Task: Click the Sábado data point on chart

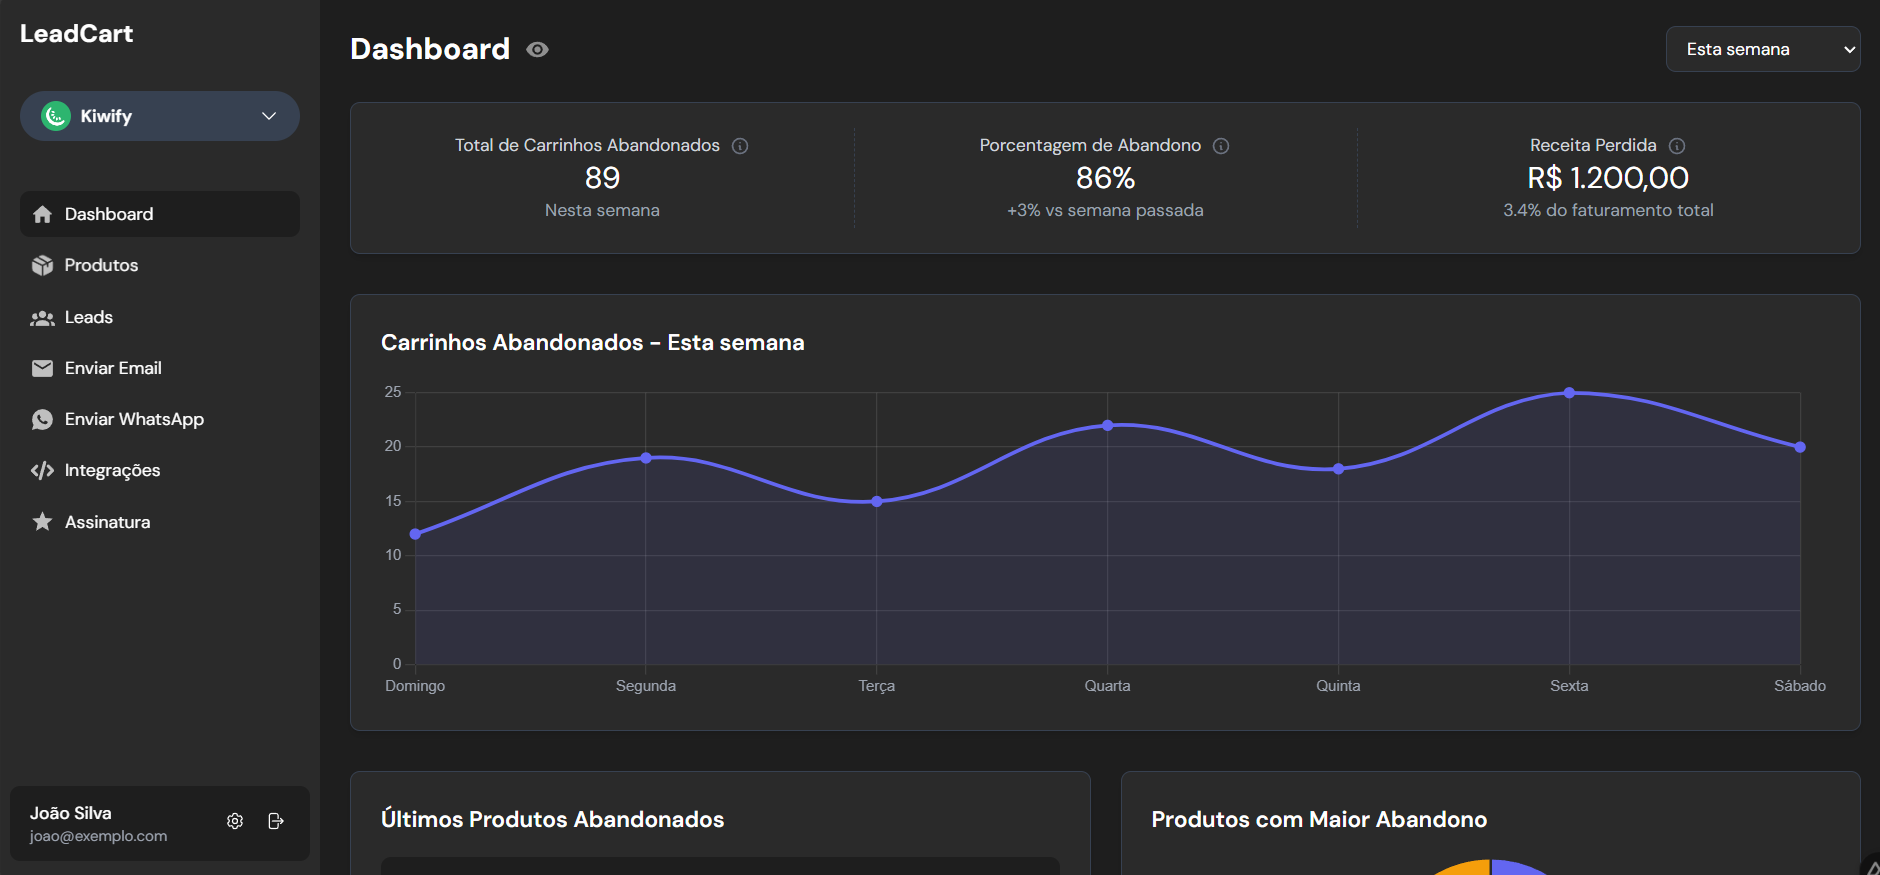Action: click(1800, 447)
